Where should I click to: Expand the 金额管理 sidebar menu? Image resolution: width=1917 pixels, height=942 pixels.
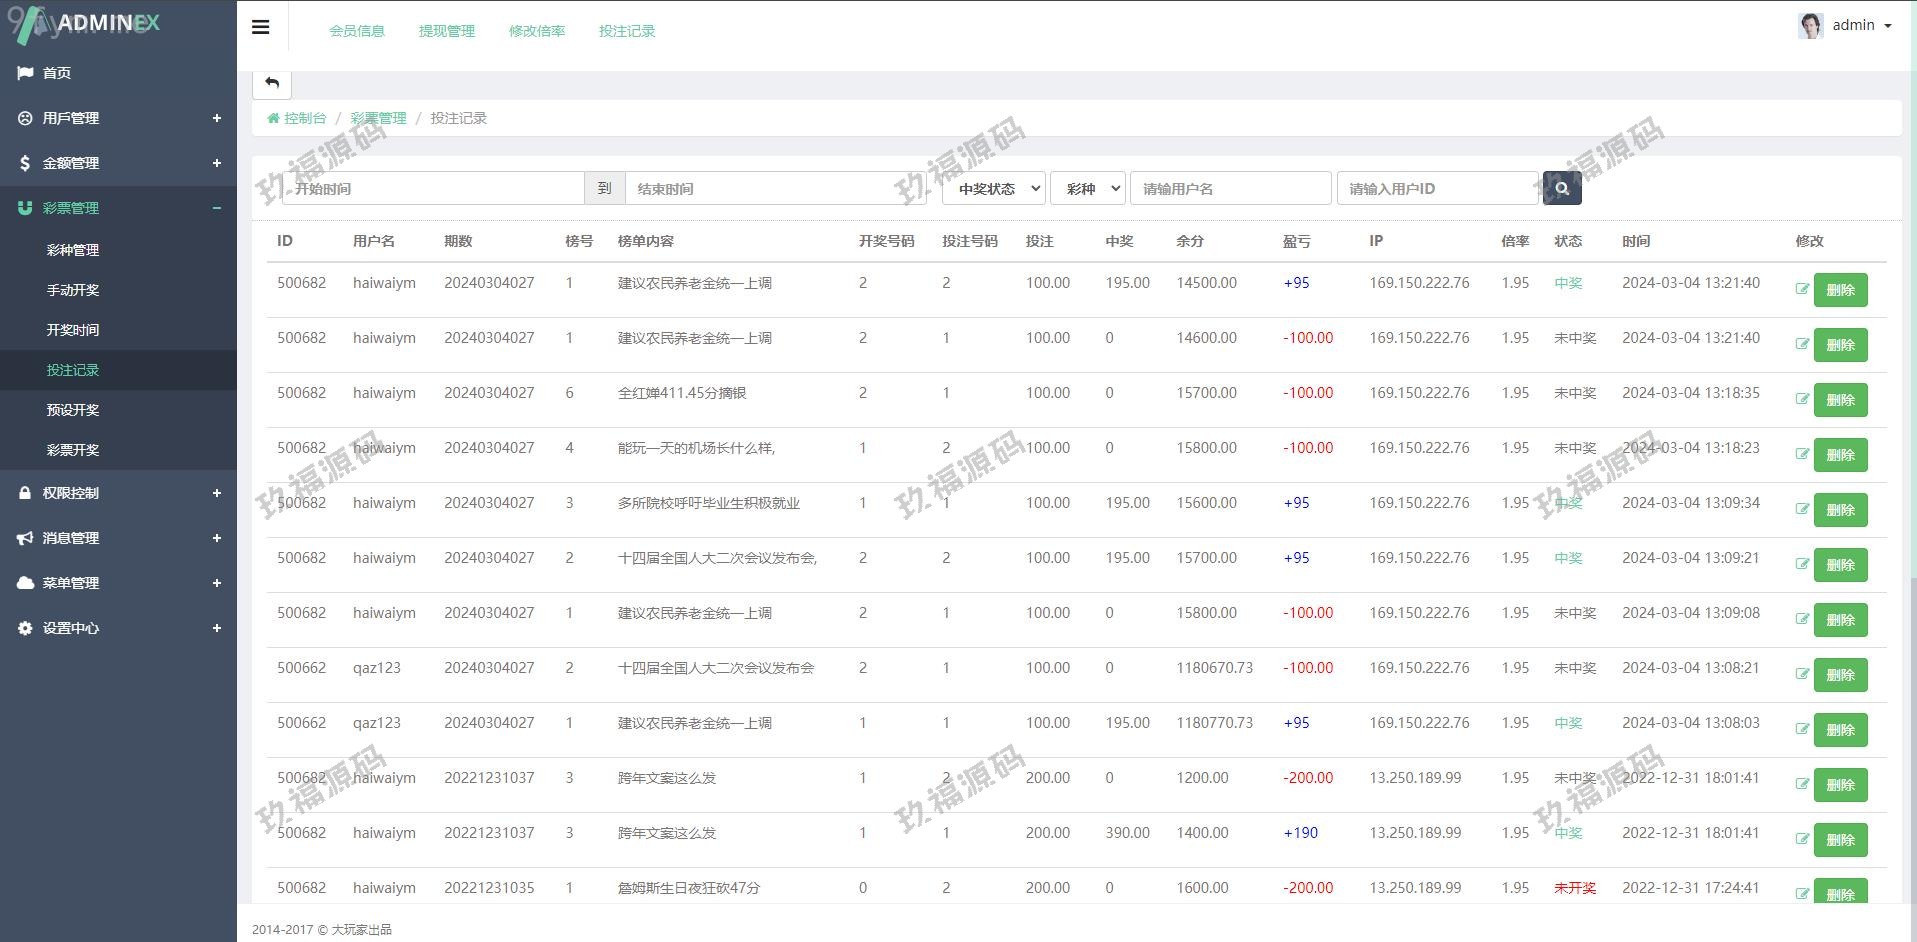(x=216, y=163)
